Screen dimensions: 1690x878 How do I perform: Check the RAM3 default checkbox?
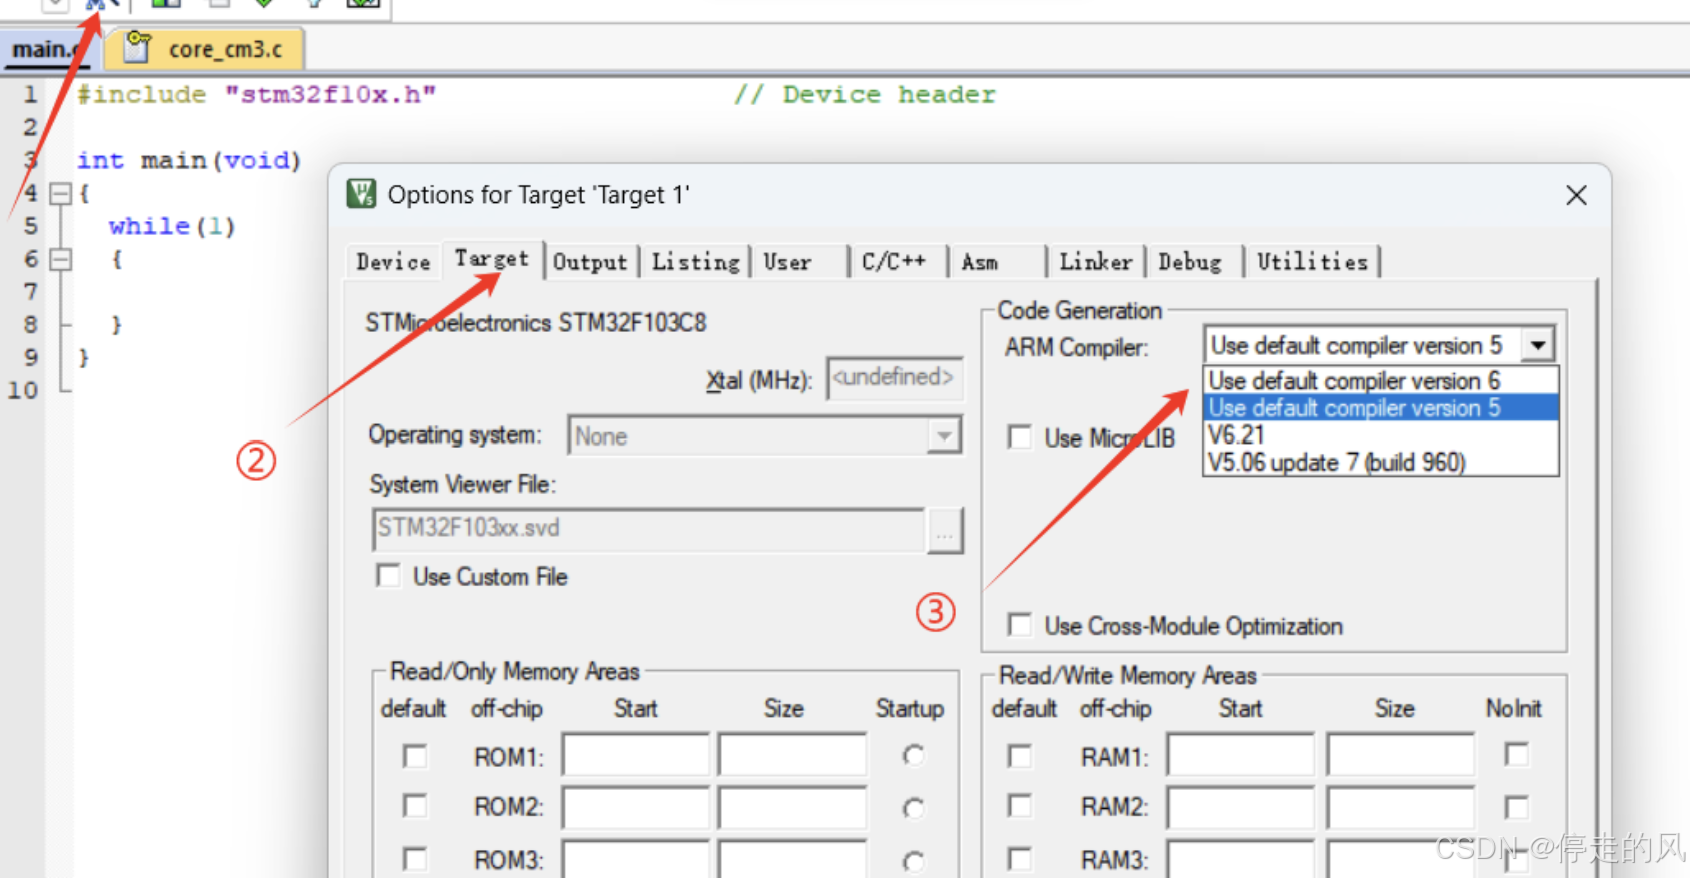point(1020,858)
